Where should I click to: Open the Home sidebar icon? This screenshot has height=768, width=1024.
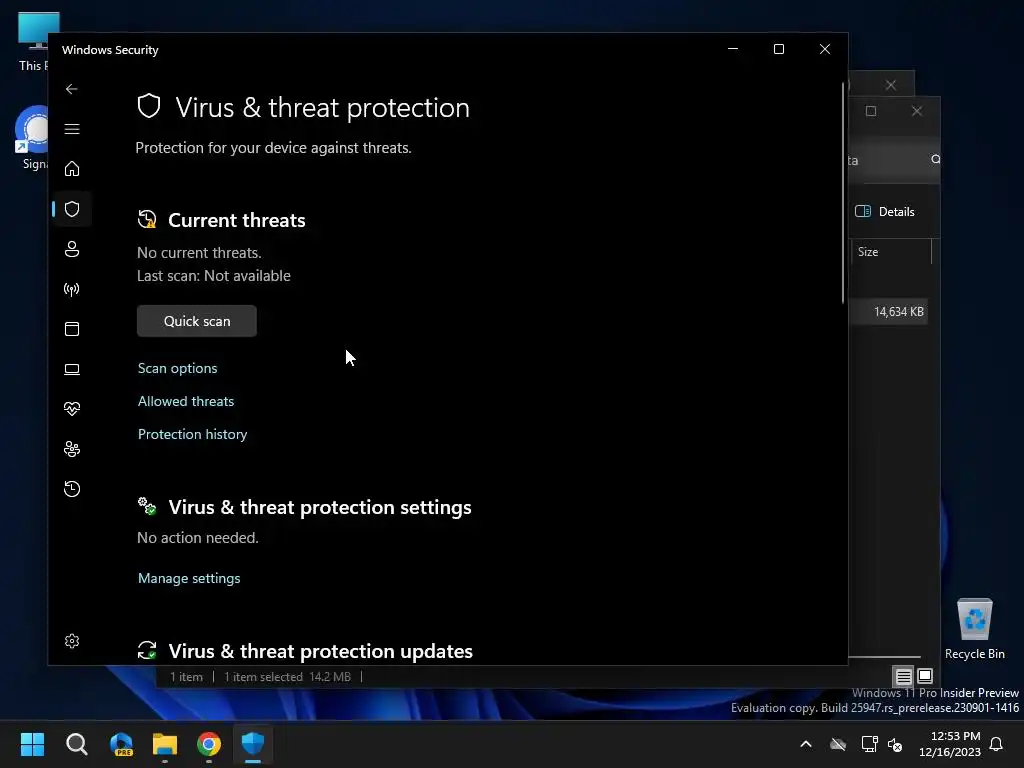click(72, 168)
